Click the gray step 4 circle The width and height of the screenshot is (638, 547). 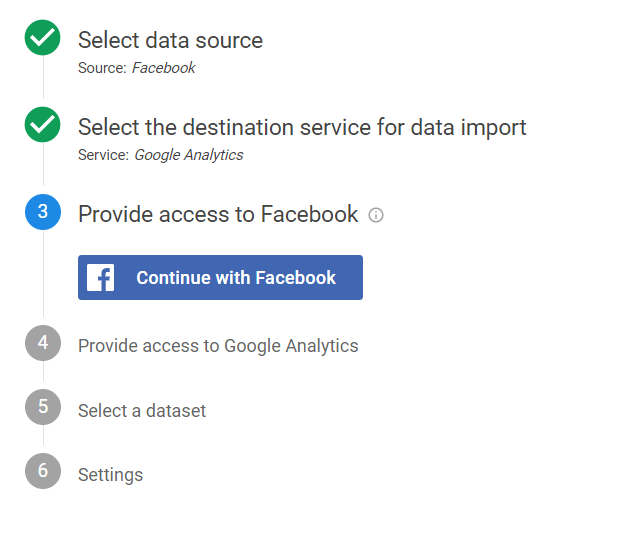tap(43, 343)
